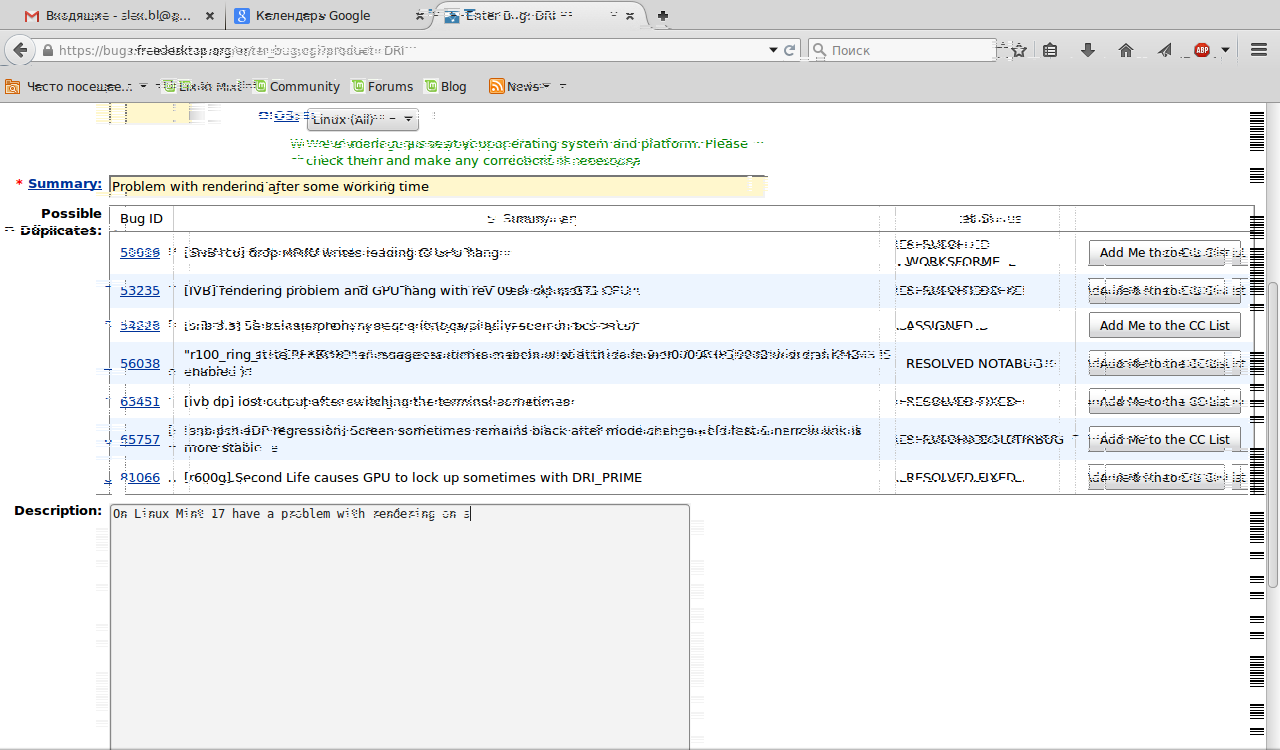
Task: Open the bookmarks list icon
Action: [x=1049, y=50]
